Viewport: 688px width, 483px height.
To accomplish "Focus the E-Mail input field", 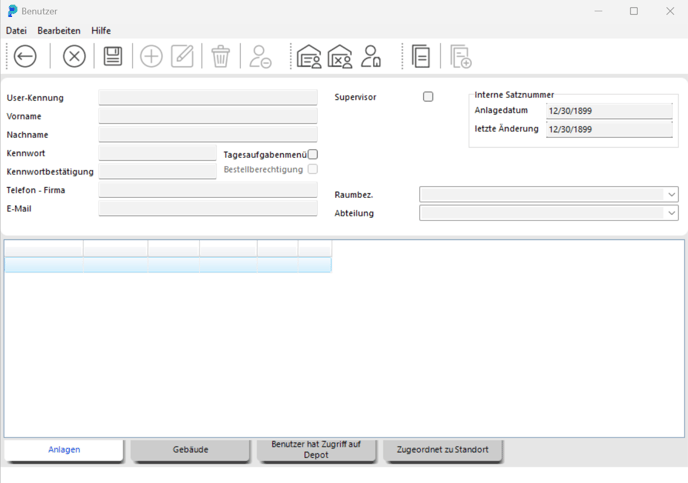I will 208,208.
